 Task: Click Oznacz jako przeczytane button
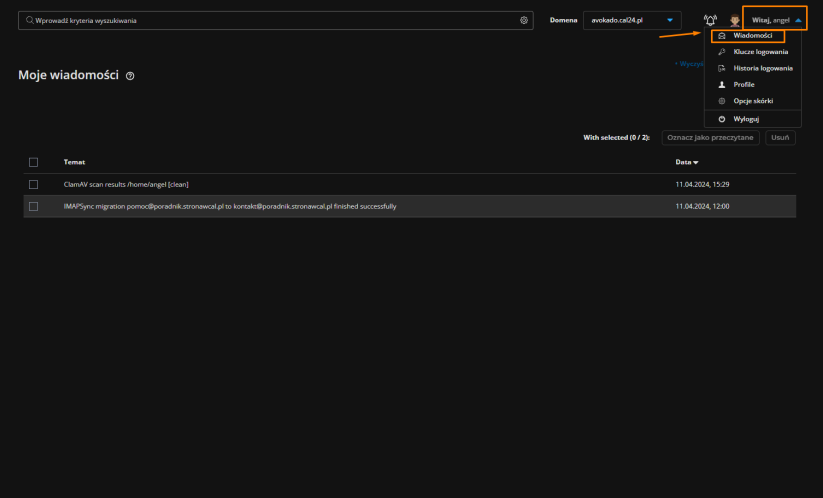(x=710, y=137)
